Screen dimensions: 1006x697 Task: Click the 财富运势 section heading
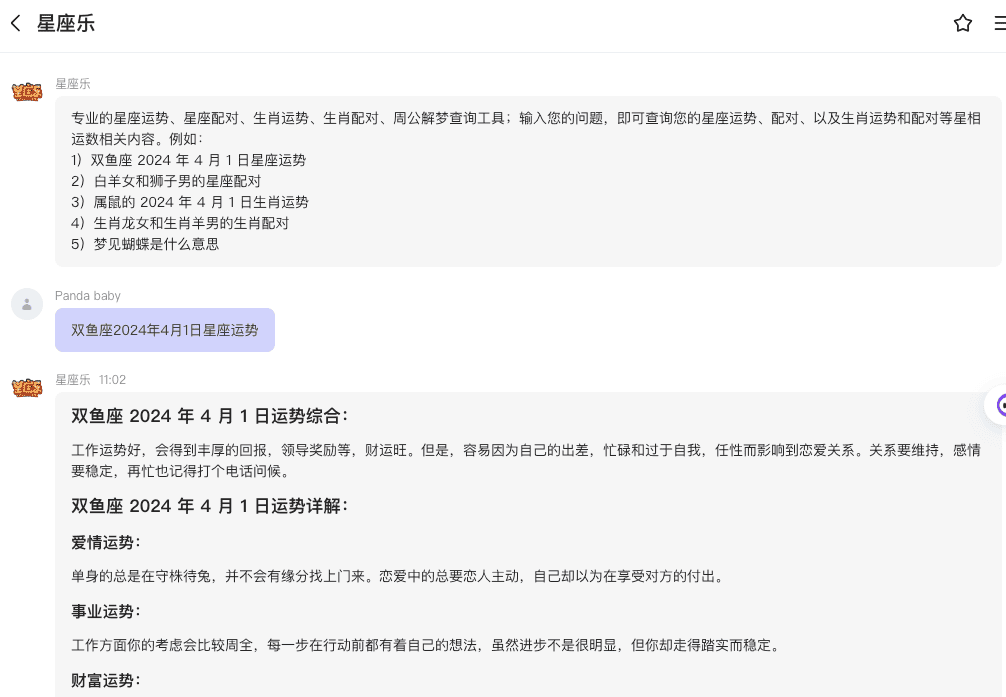[x=105, y=680]
